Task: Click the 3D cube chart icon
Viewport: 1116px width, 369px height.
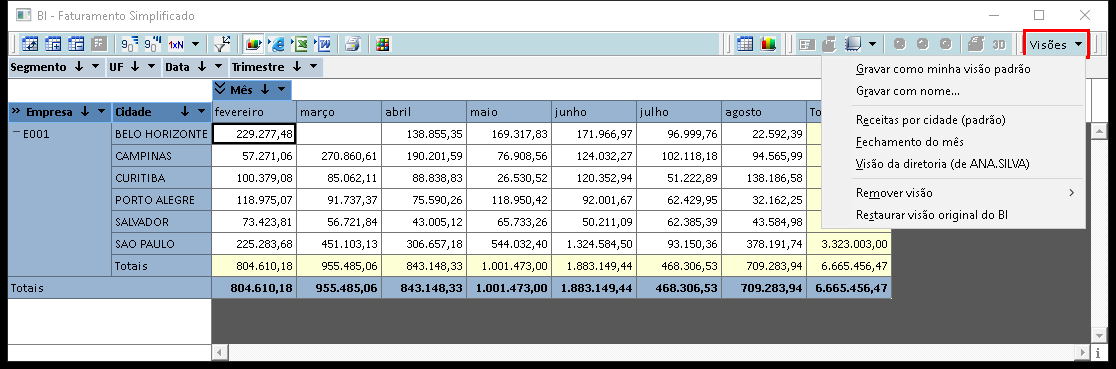Action: click(853, 44)
